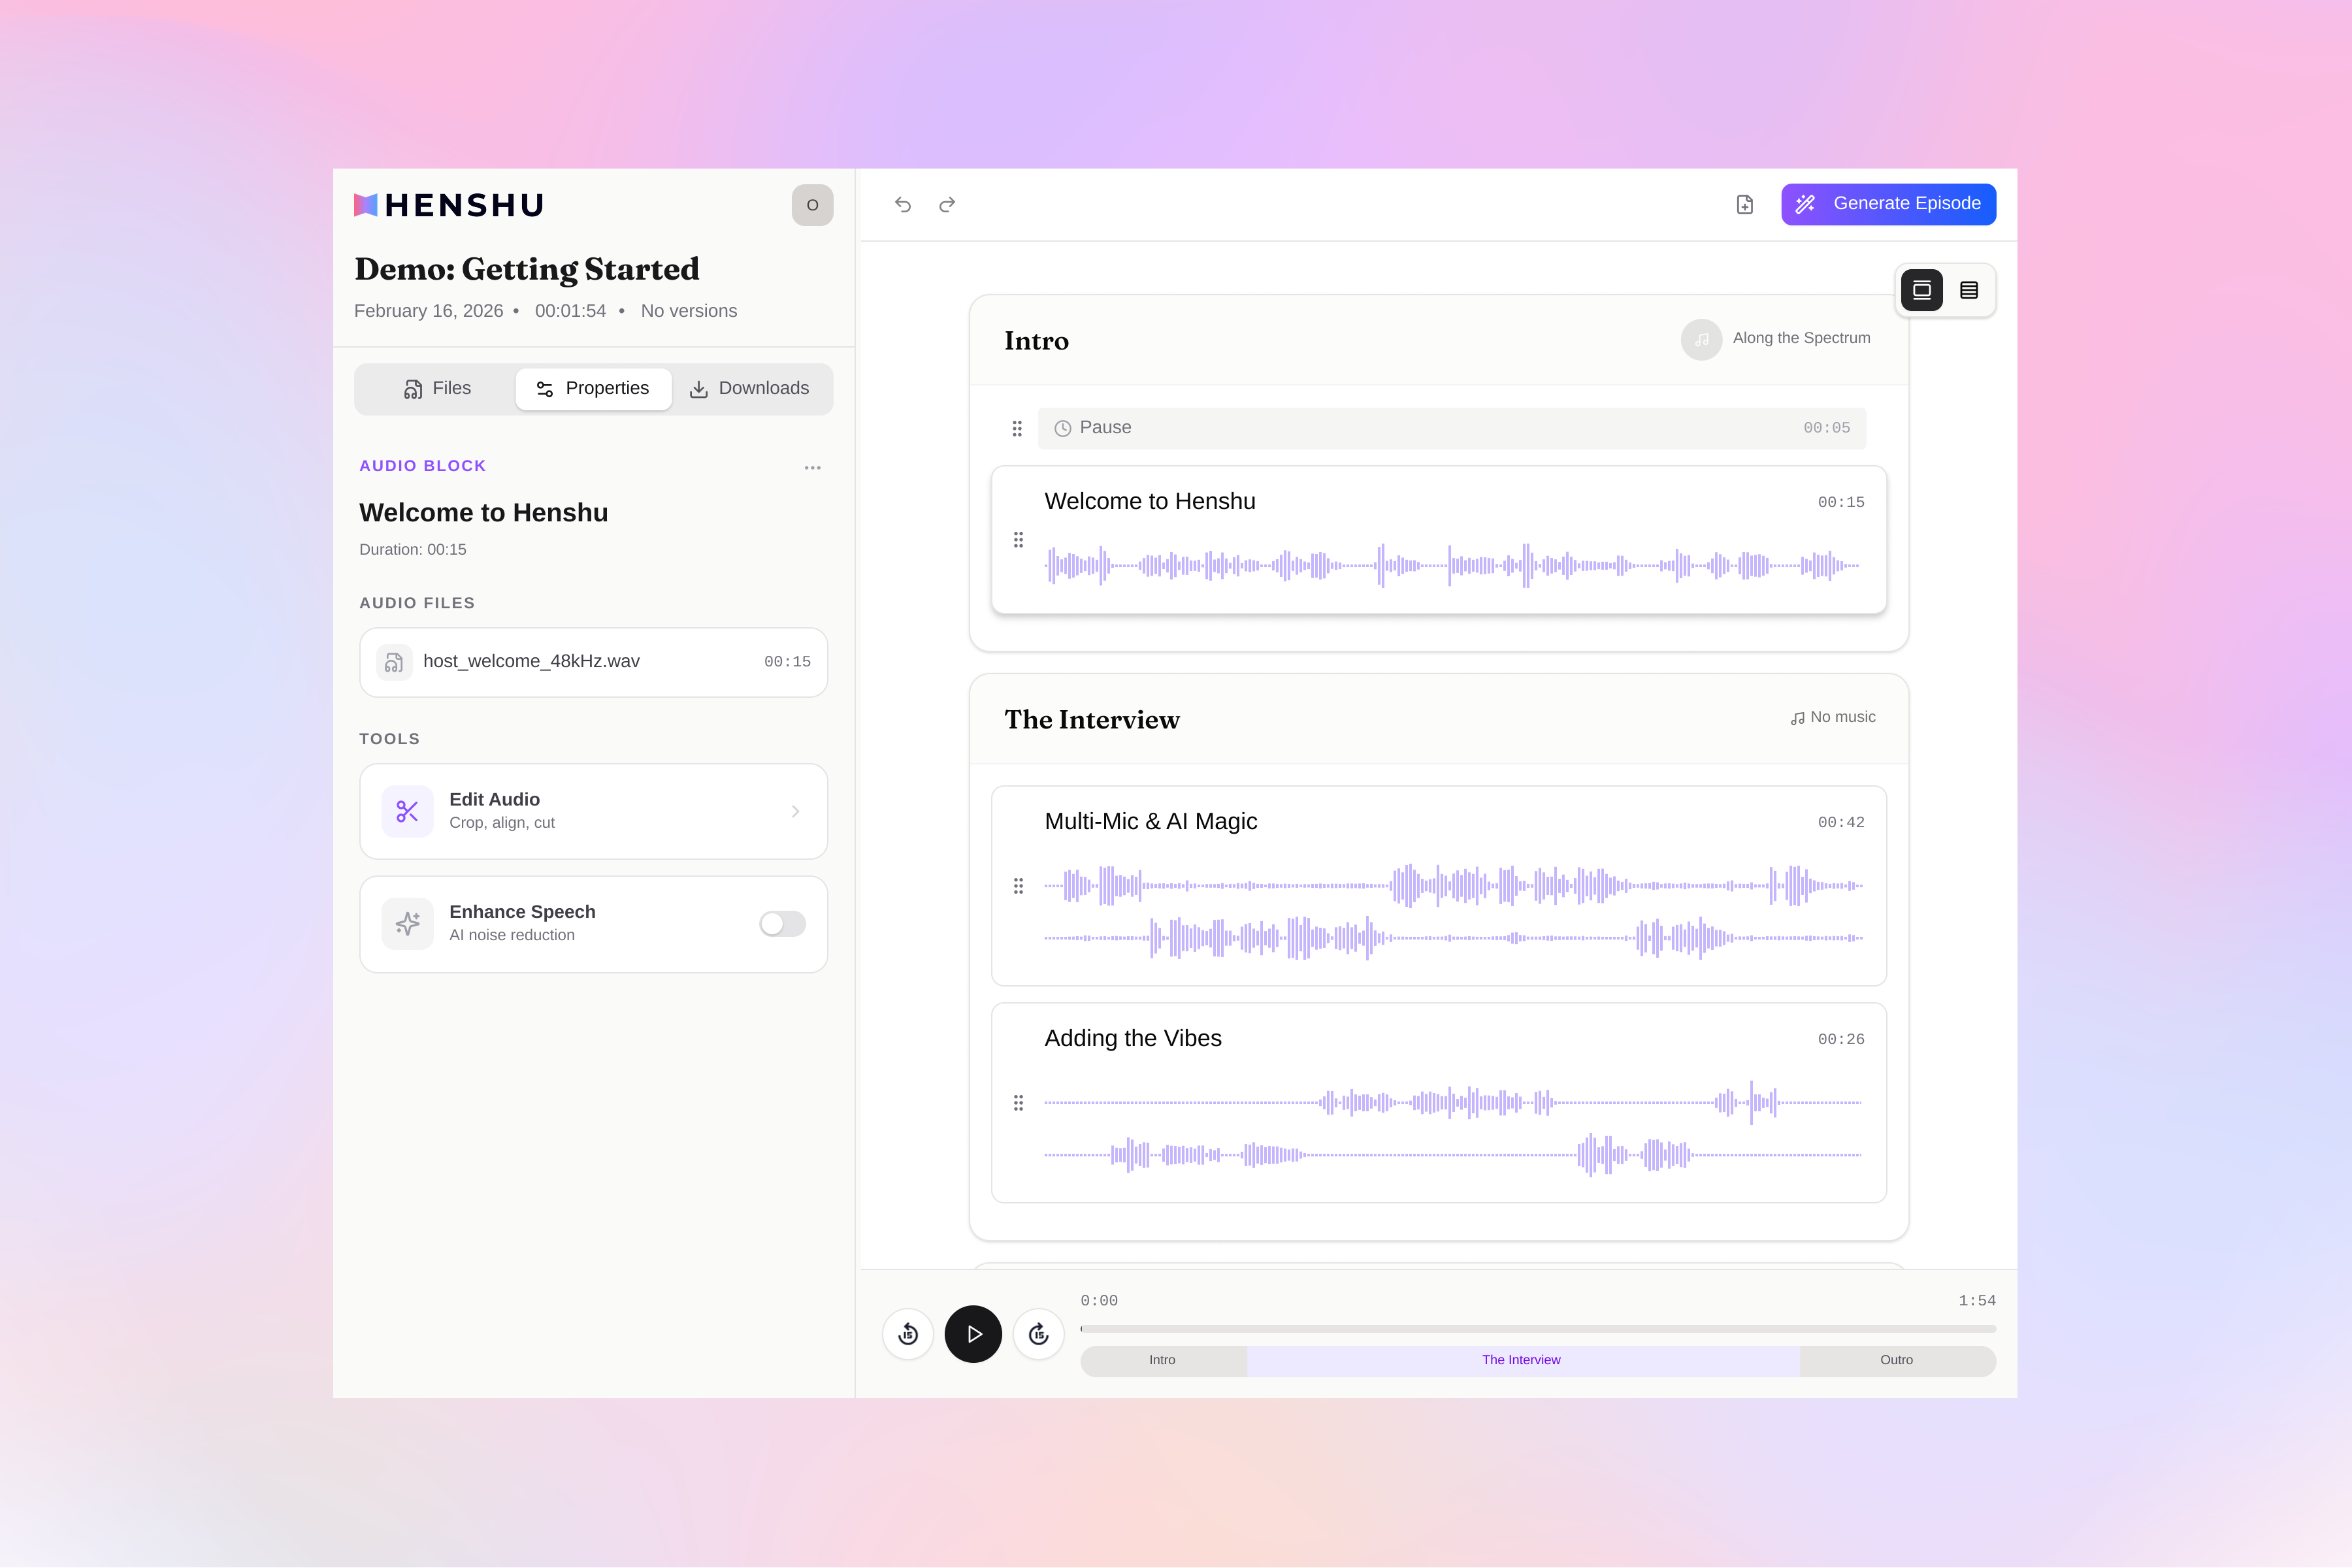Viewport: 2352px width, 1568px height.
Task: Click the playback progress bar
Action: (1537, 1329)
